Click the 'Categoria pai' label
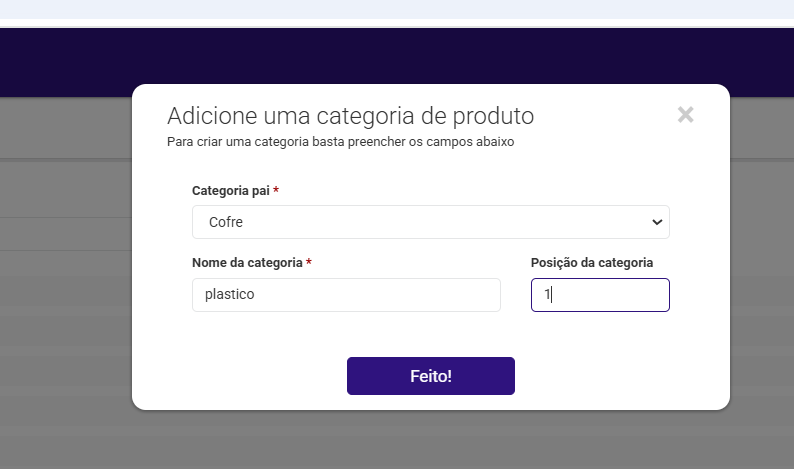Screen dimensions: 794x469 click(x=231, y=190)
